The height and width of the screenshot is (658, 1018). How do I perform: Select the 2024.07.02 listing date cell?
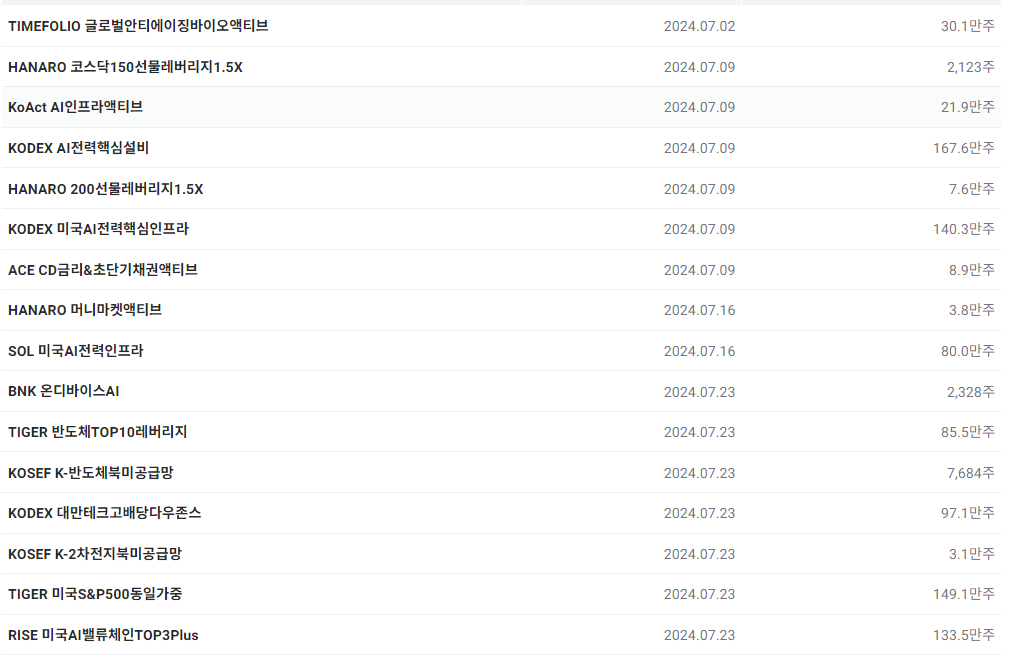[699, 26]
